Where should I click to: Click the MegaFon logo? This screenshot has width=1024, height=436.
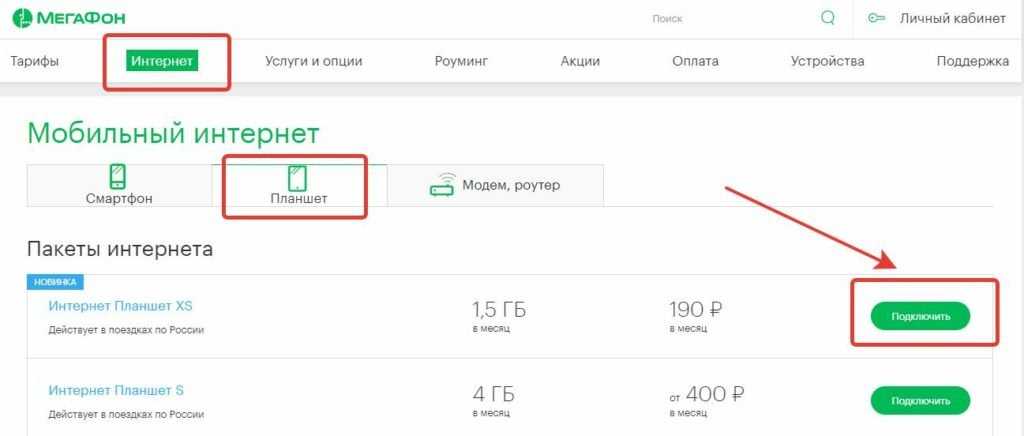[x=69, y=18]
